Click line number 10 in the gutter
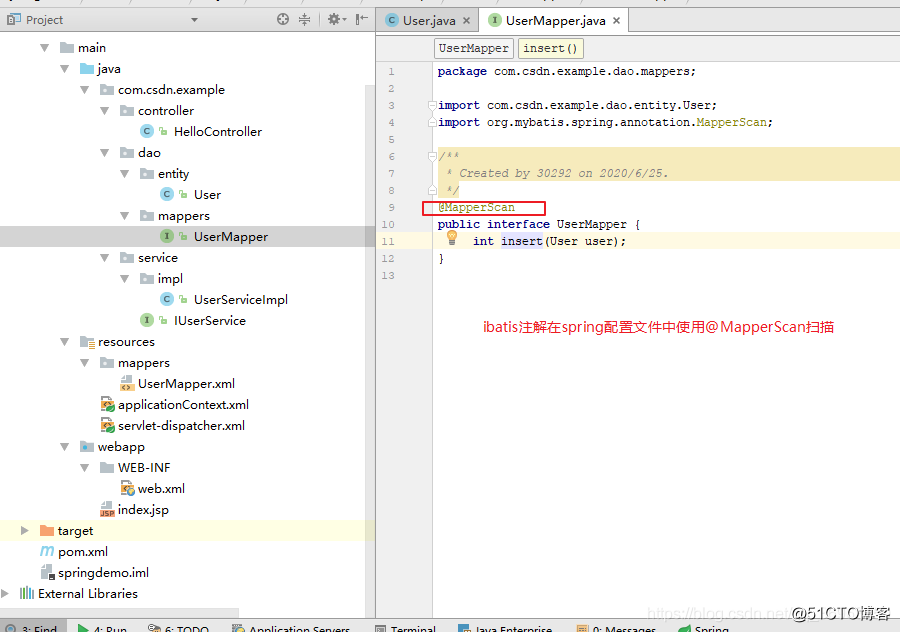900x632 pixels. [x=388, y=224]
